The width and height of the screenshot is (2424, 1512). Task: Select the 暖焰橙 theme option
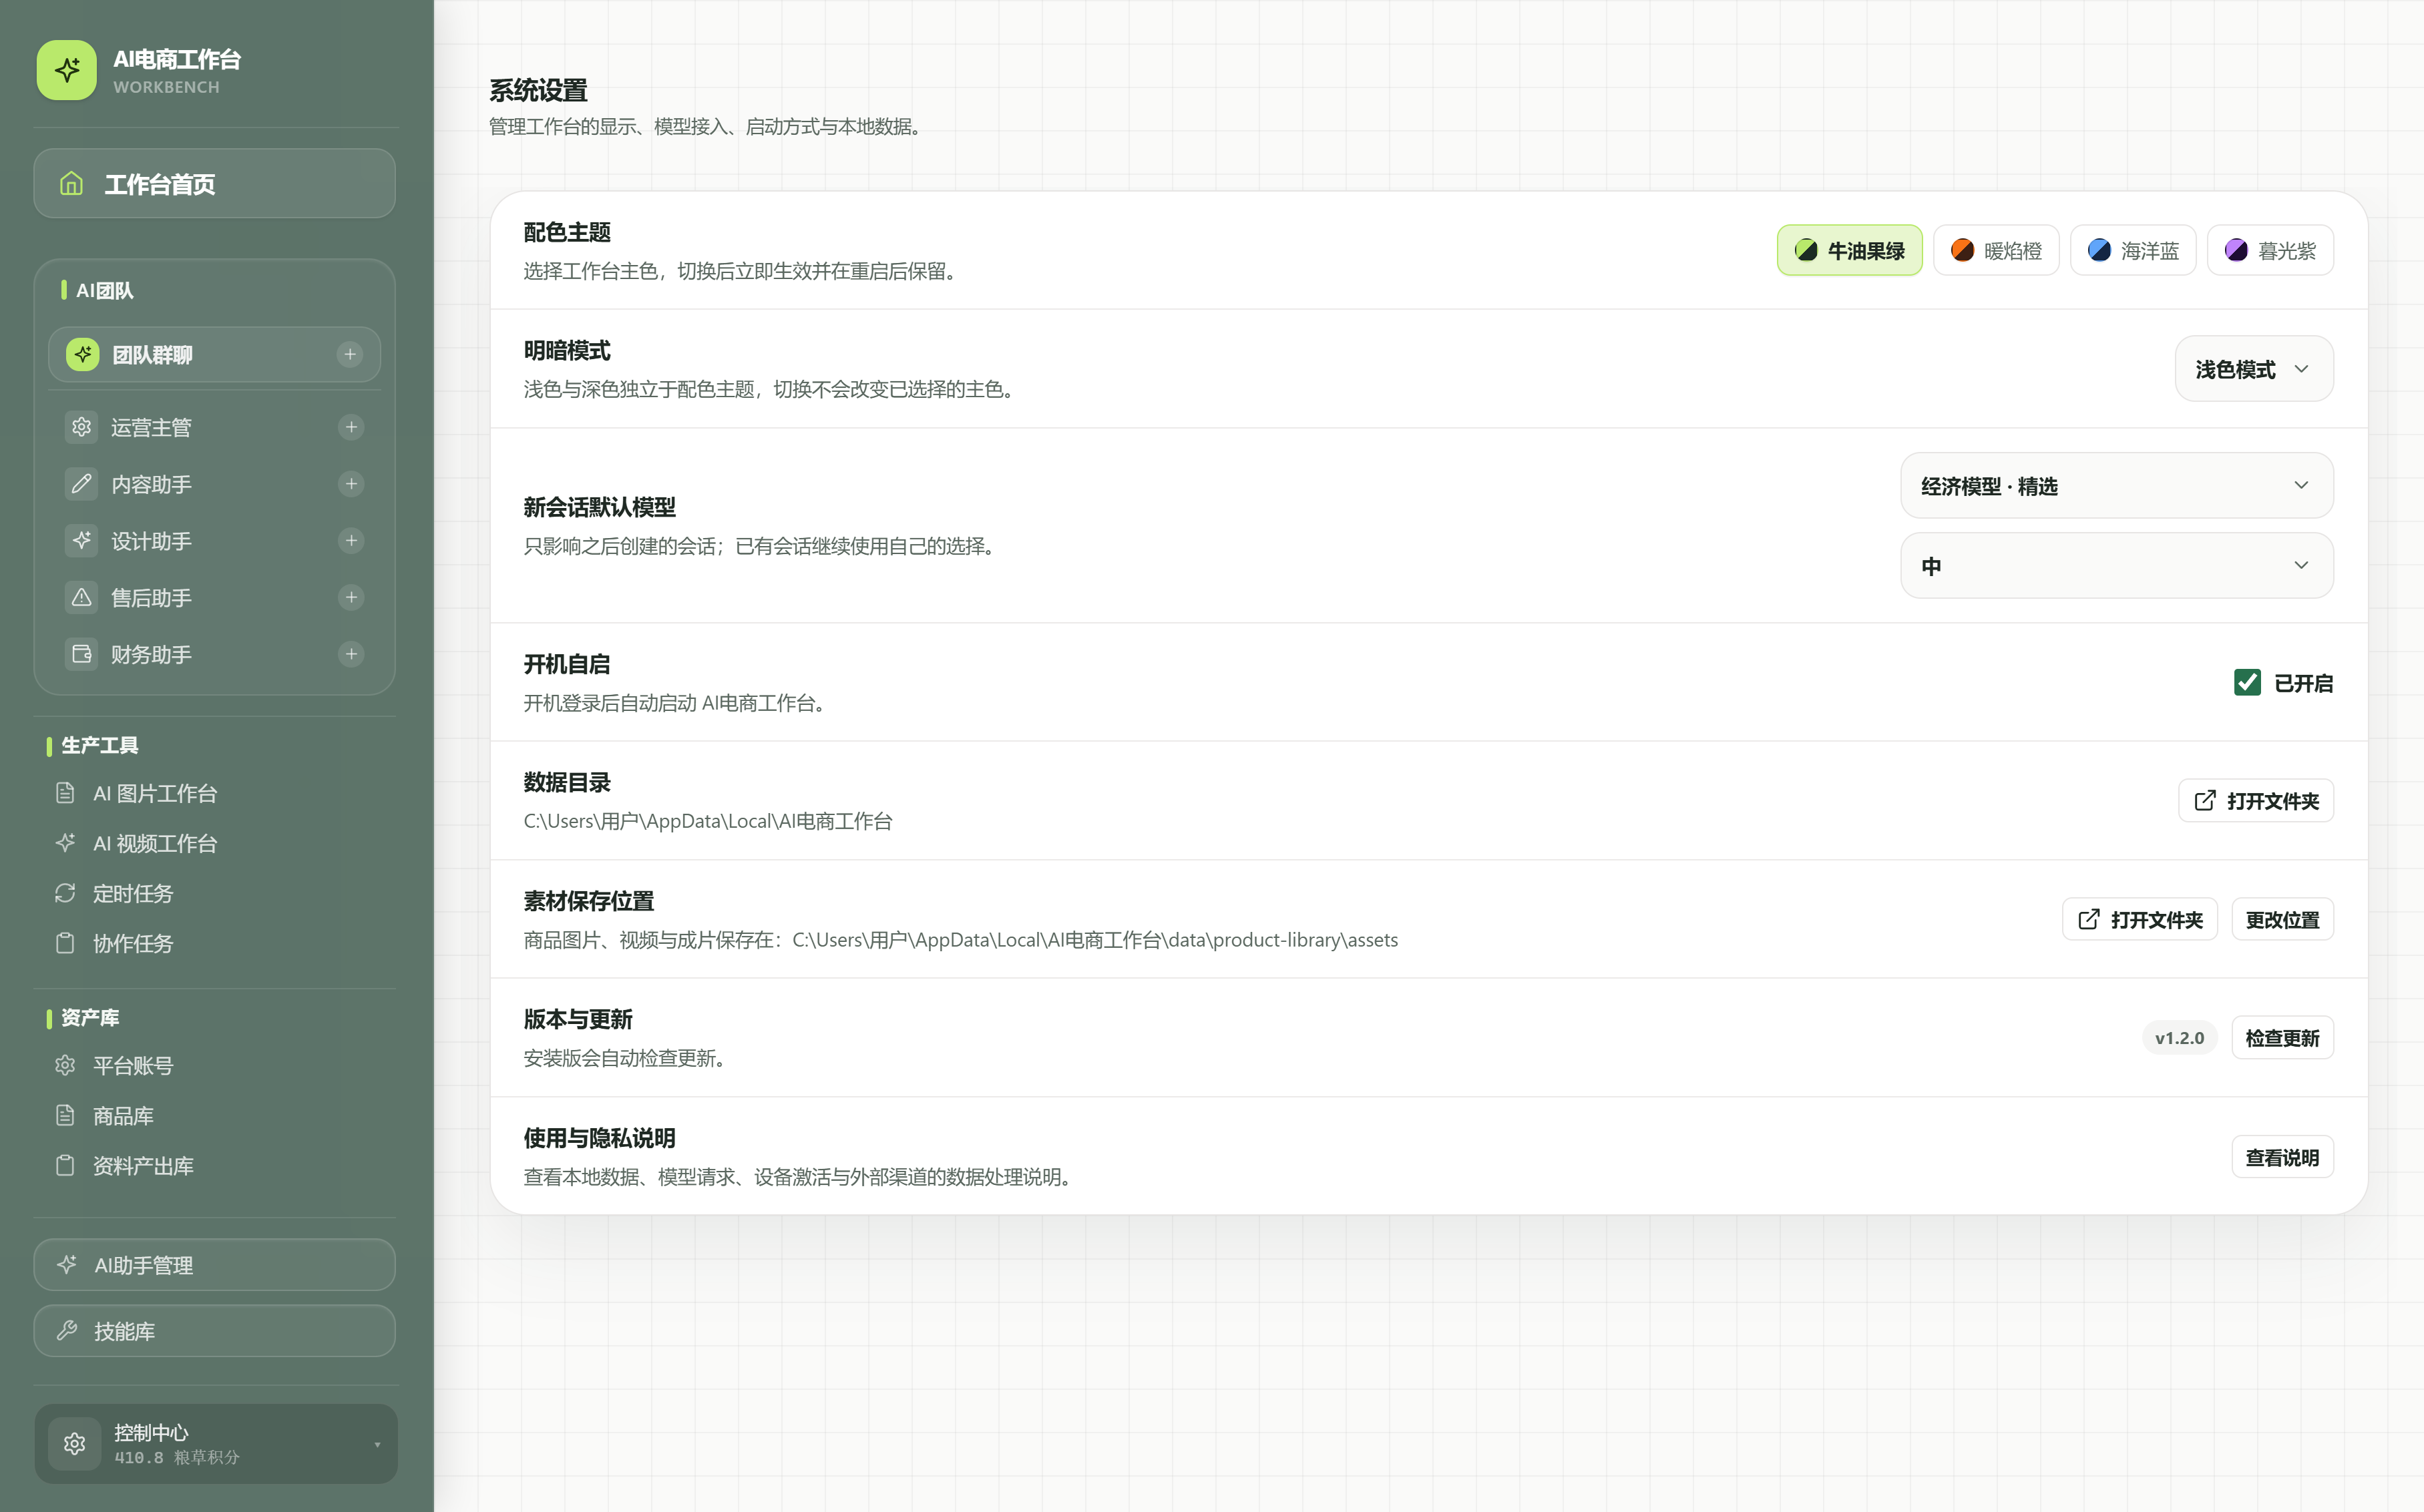point(1996,250)
